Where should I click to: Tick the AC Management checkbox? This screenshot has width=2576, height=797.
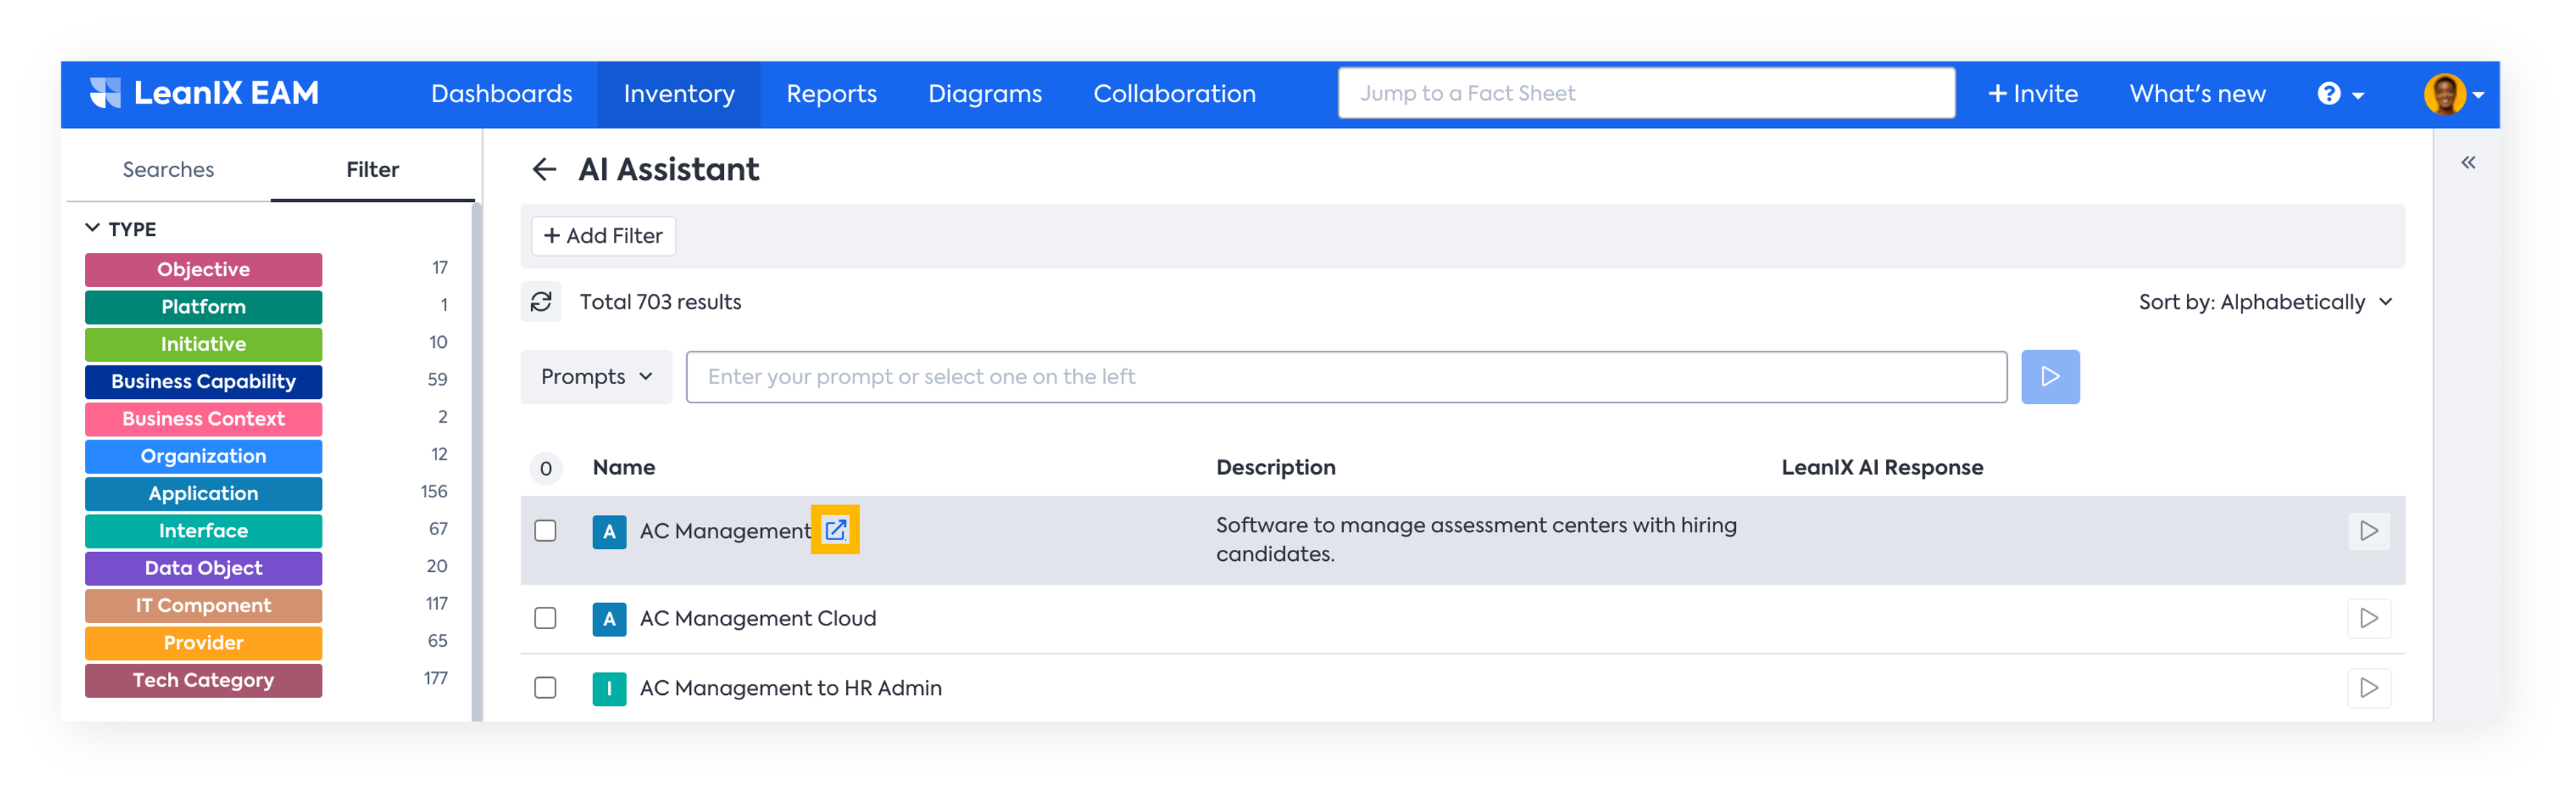545,531
